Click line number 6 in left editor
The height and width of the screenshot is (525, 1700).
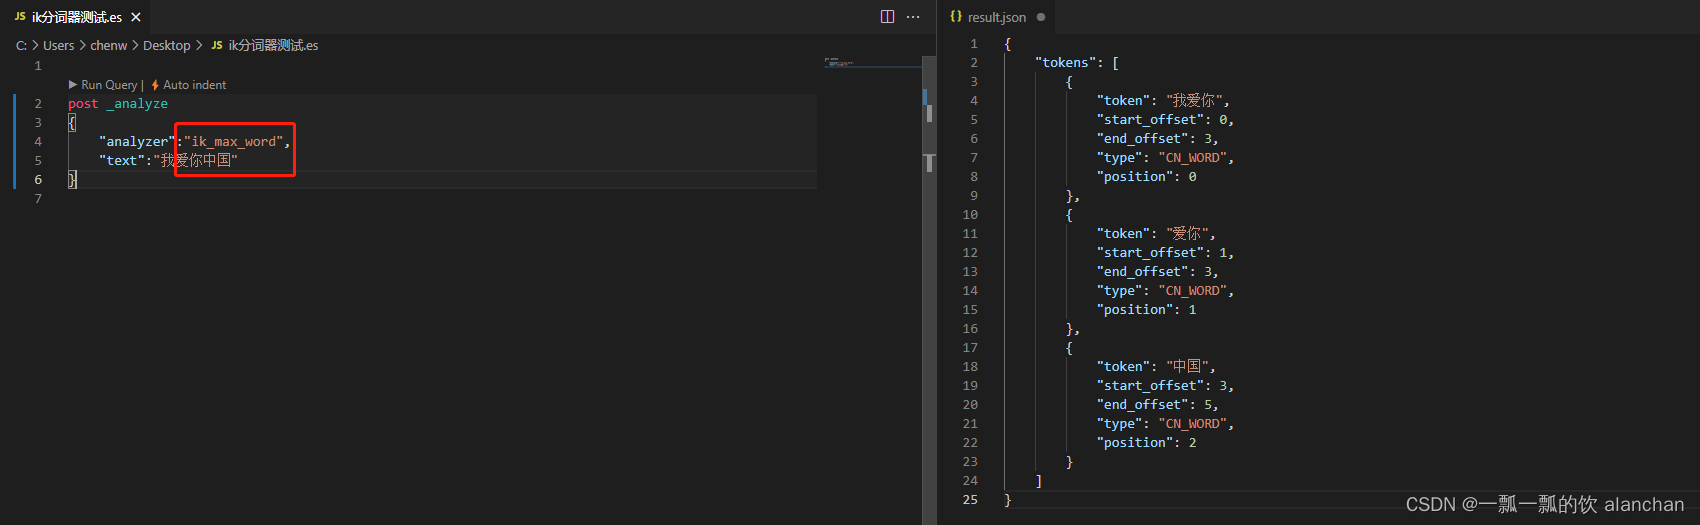pyautogui.click(x=38, y=180)
